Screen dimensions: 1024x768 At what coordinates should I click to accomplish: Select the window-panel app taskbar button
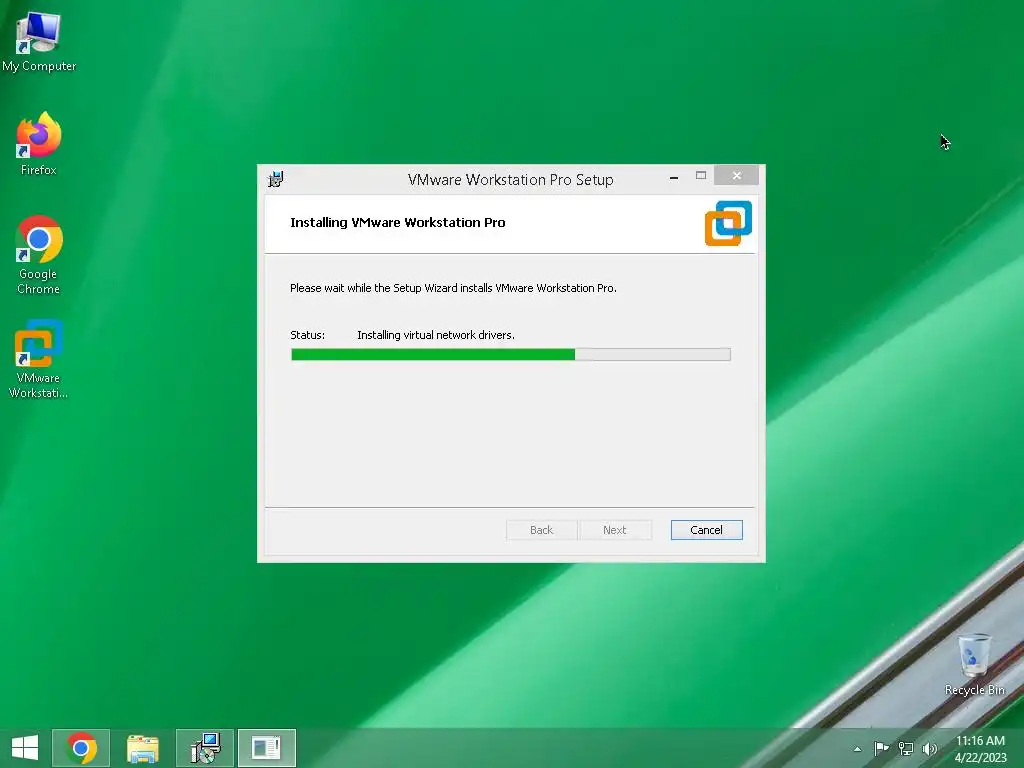(x=266, y=748)
